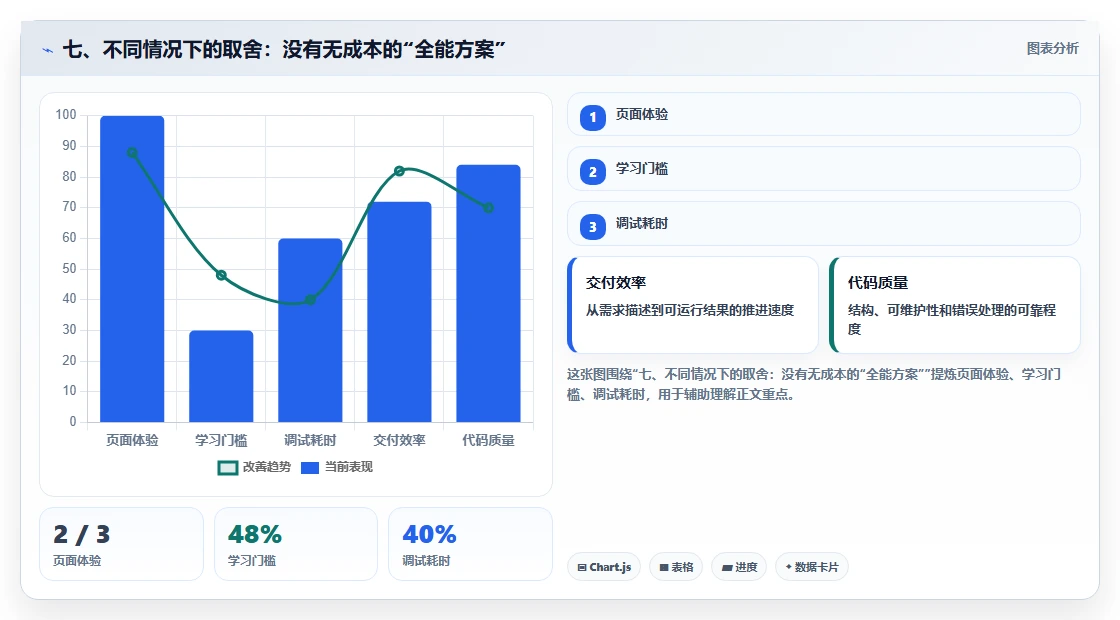This screenshot has height=620, width=1120.
Task: Click the 100 y-axis value
Action: click(66, 115)
